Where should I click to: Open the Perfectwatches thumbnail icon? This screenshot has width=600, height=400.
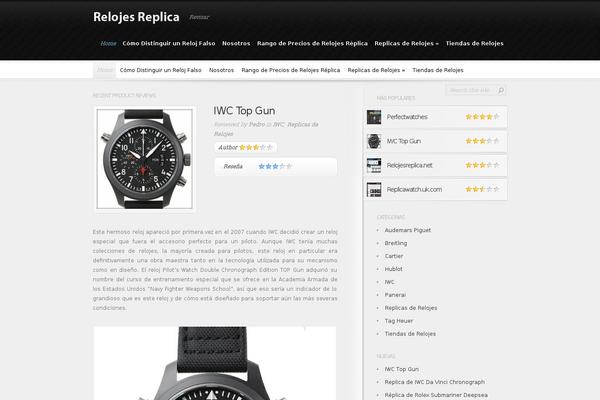pyautogui.click(x=374, y=117)
